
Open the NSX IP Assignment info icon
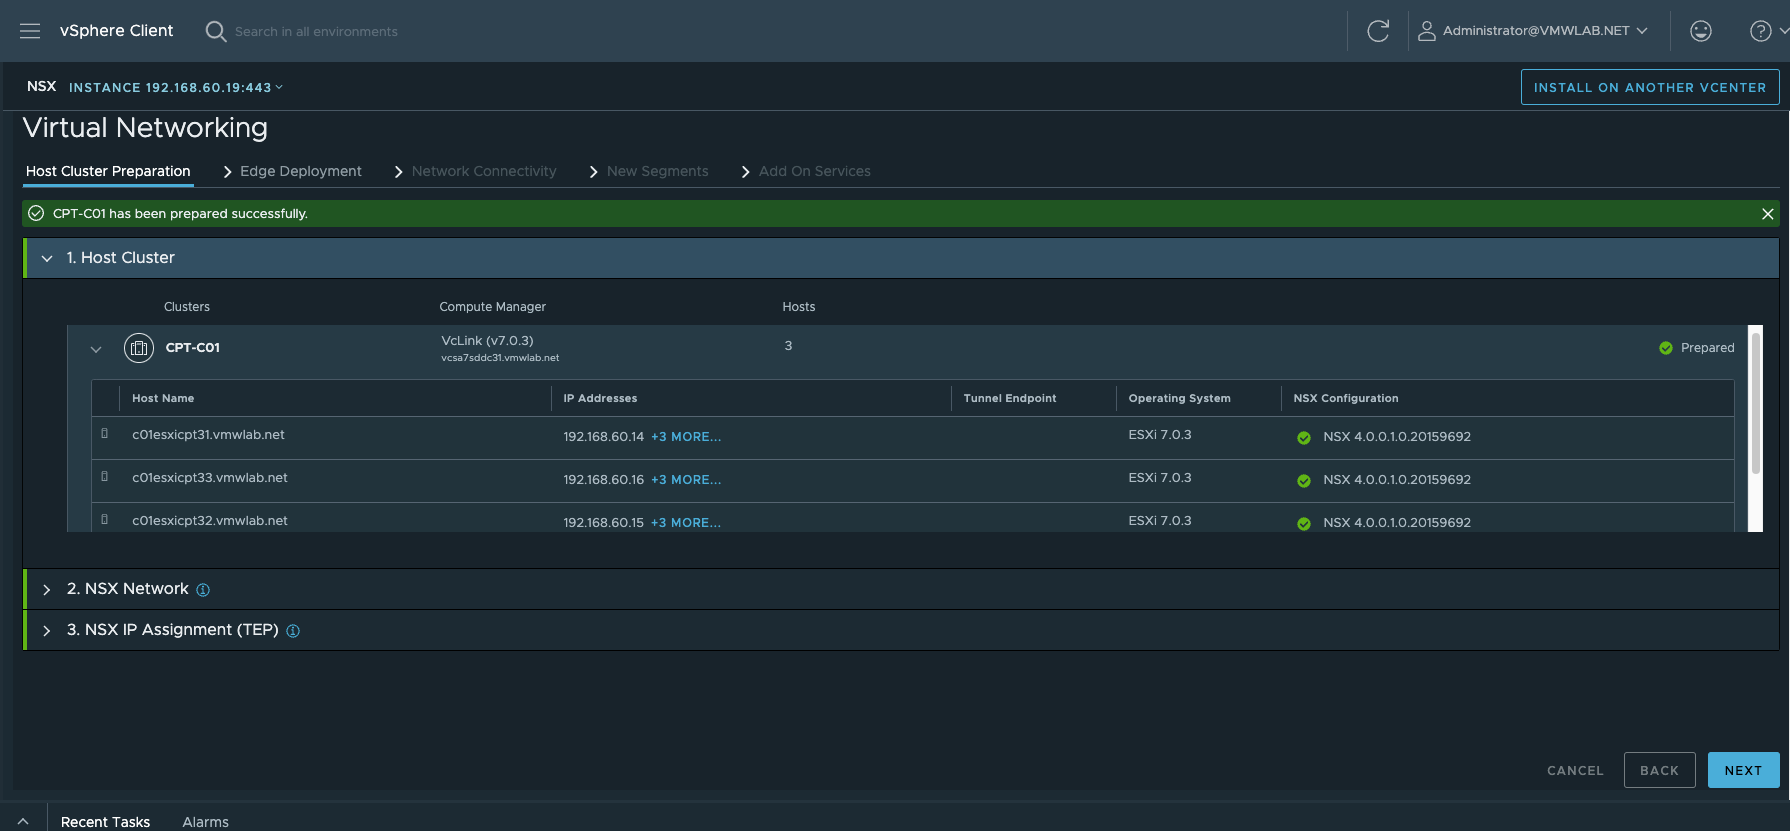pos(293,631)
